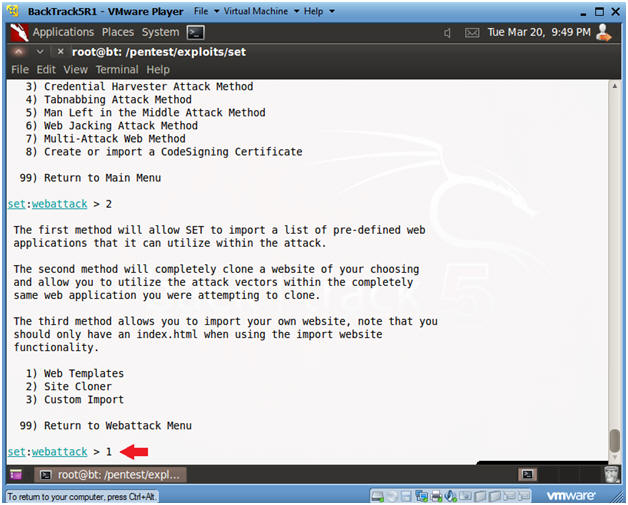Open the System menu

(160, 32)
